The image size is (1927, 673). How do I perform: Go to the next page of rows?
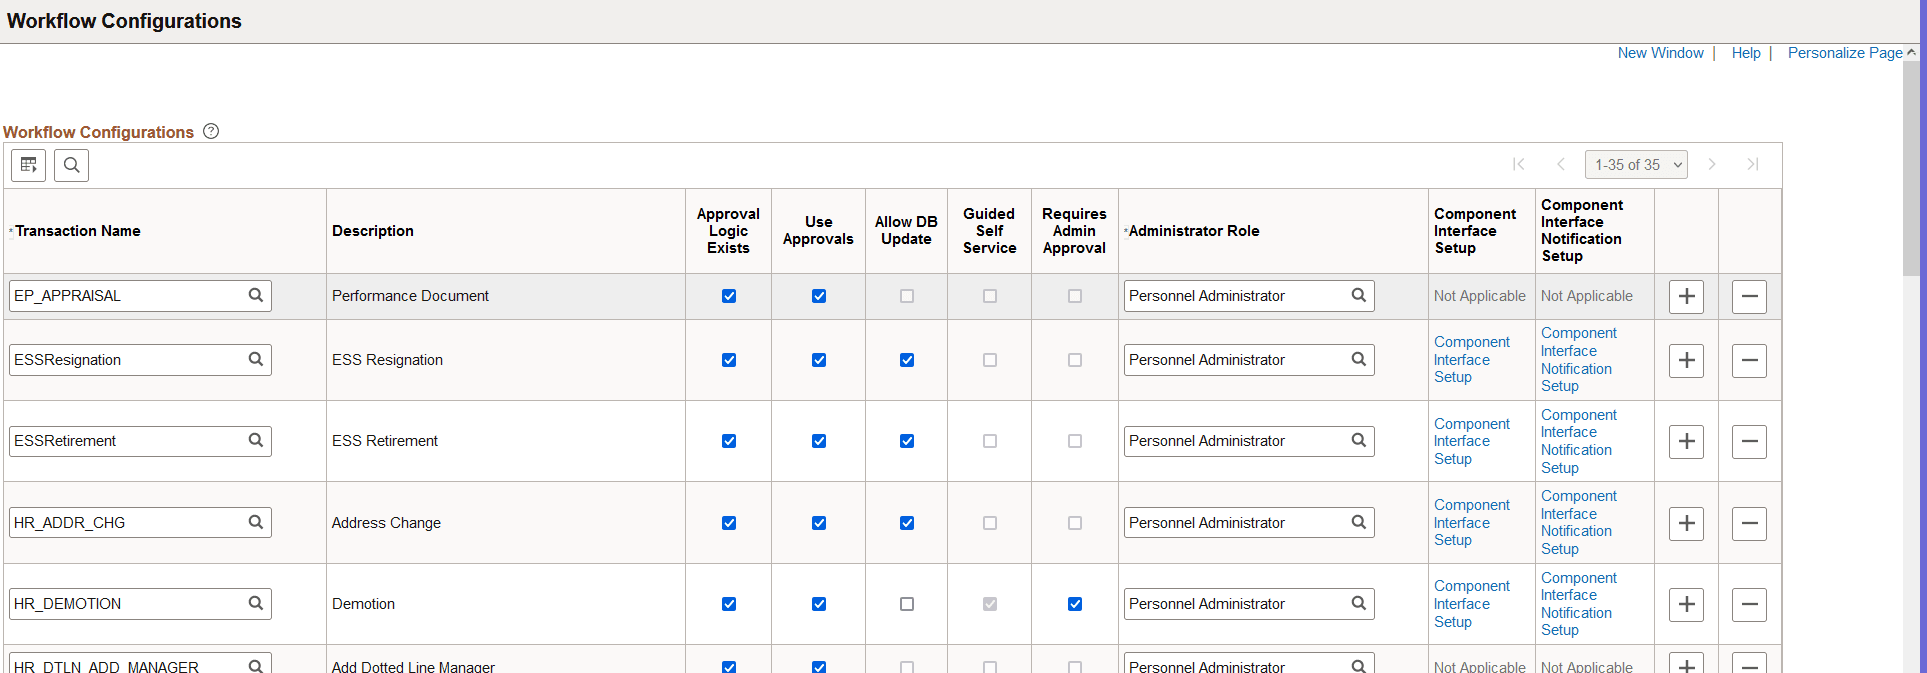point(1712,164)
